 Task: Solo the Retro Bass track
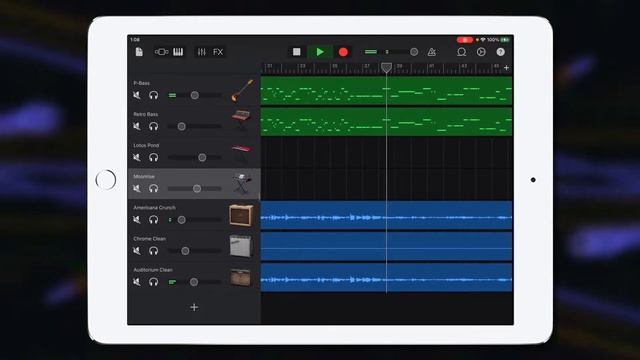[x=153, y=126]
